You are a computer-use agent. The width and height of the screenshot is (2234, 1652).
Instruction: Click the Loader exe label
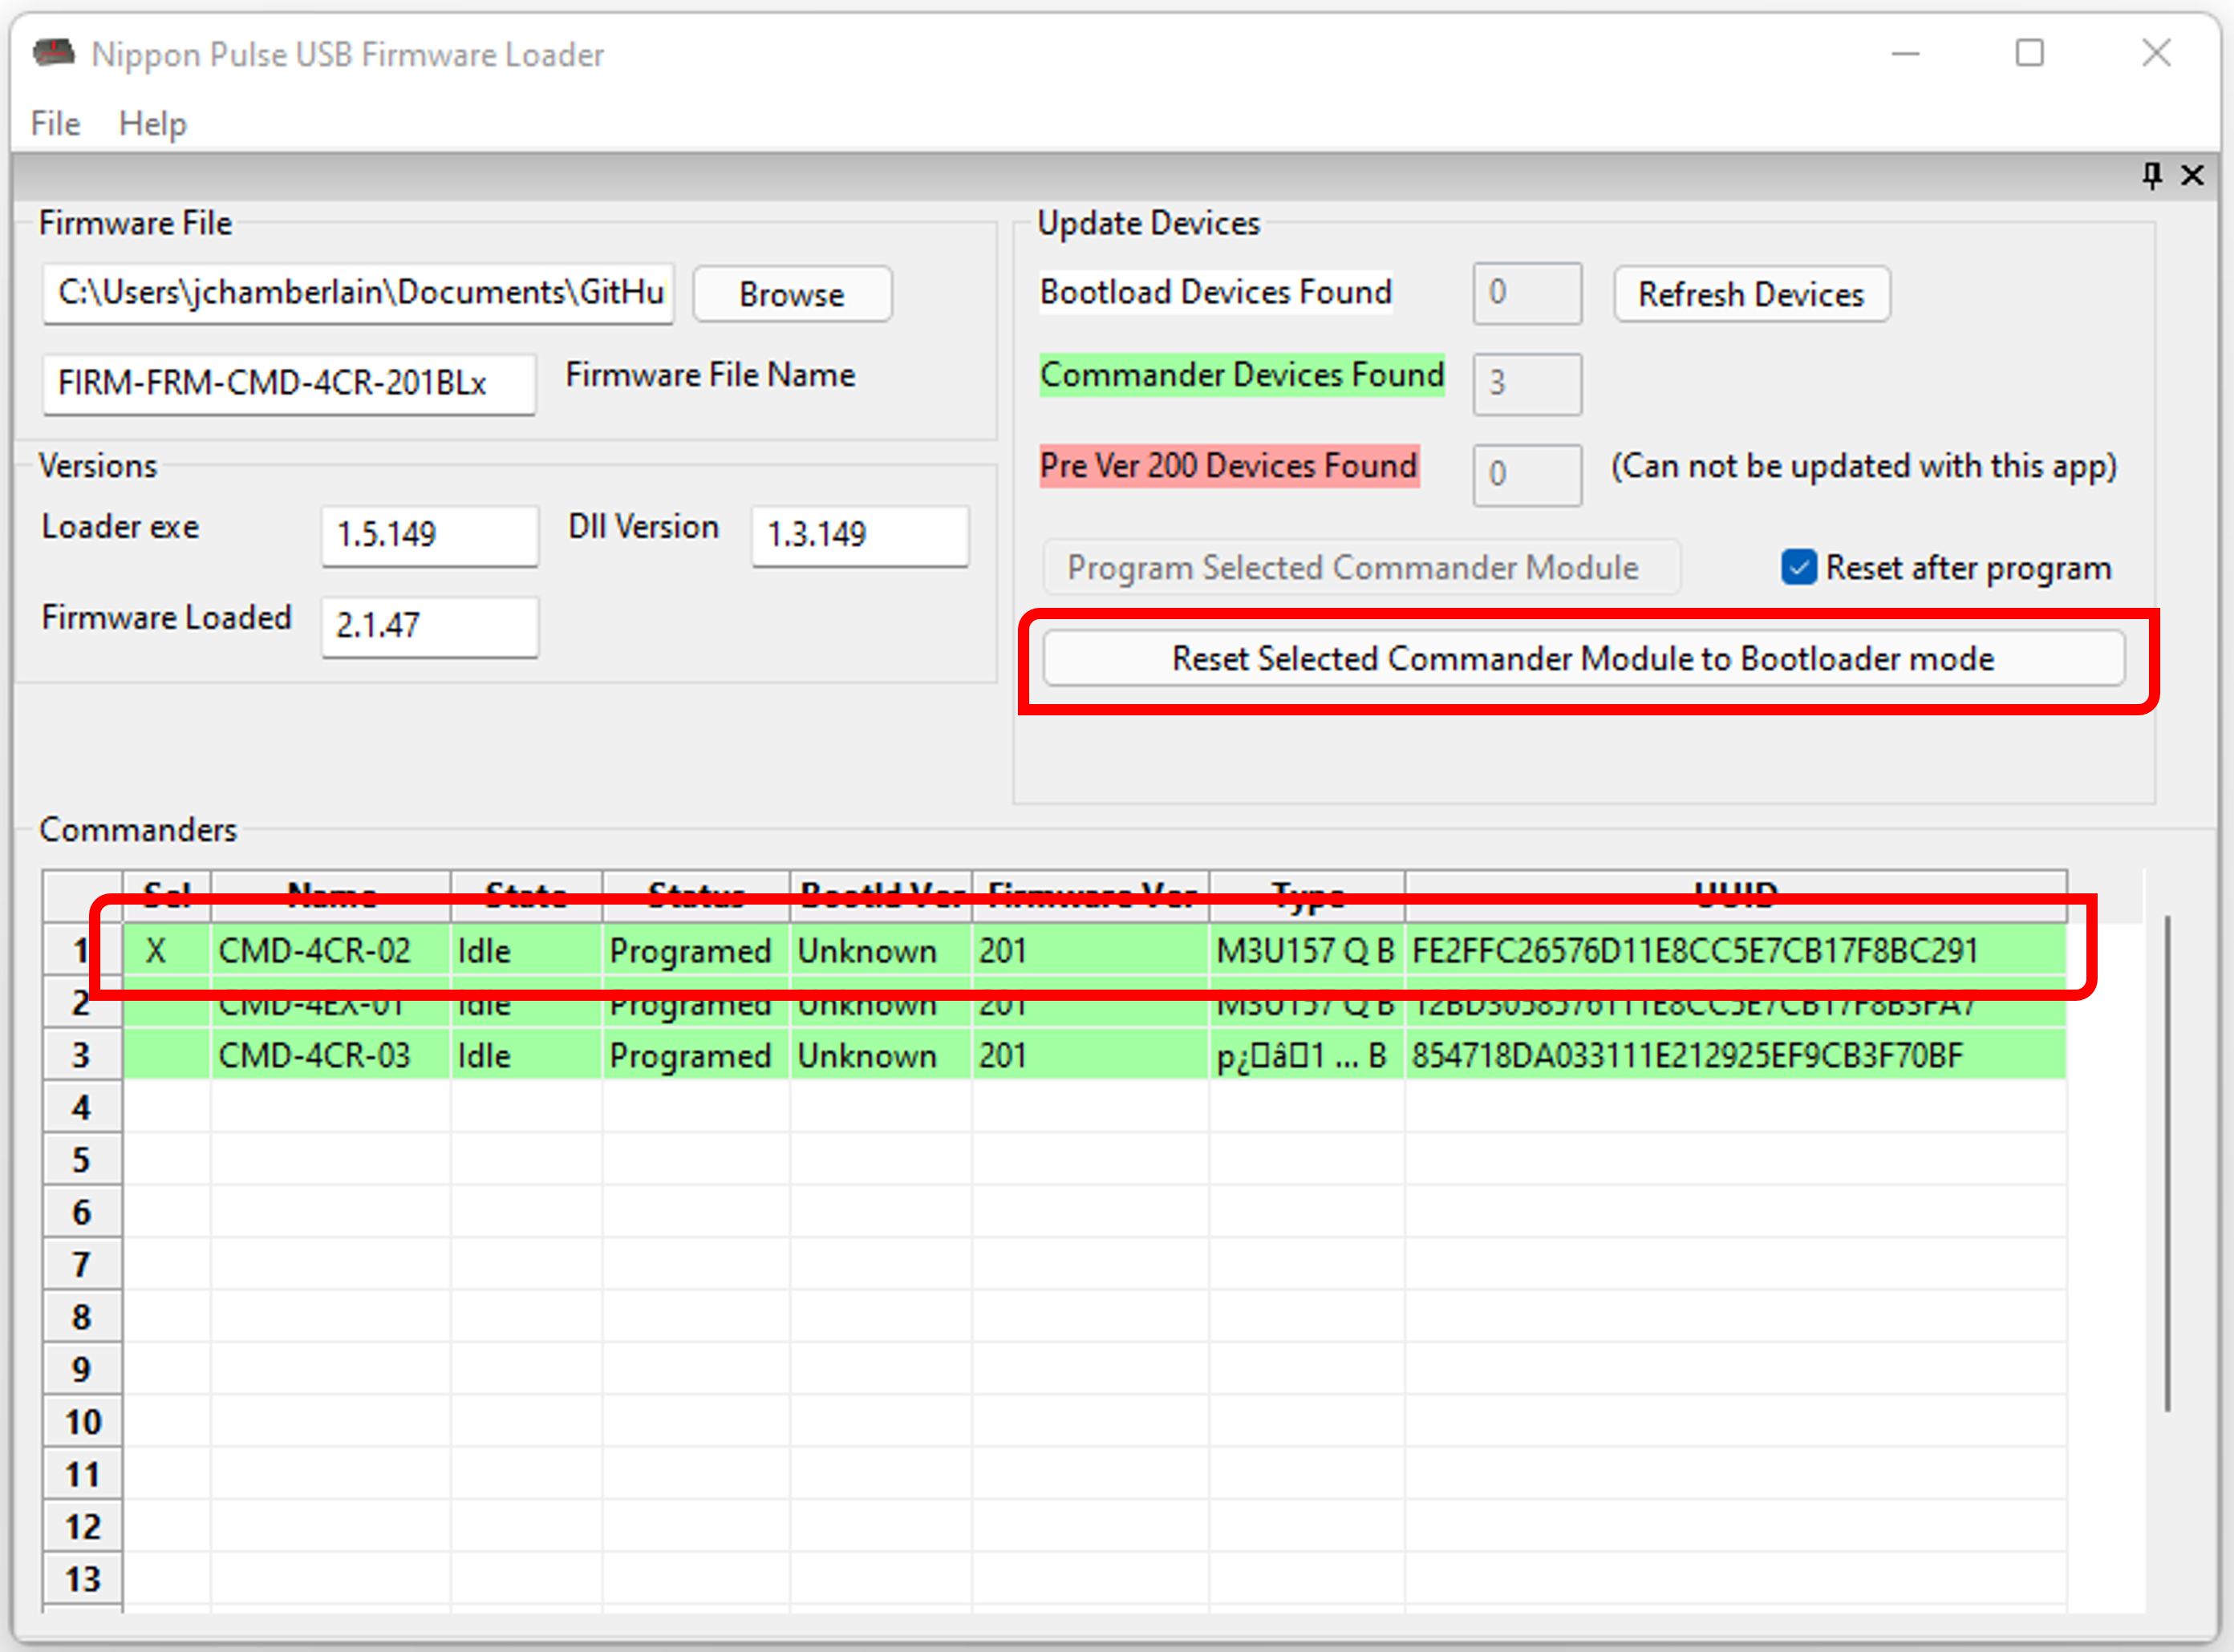pyautogui.click(x=120, y=527)
